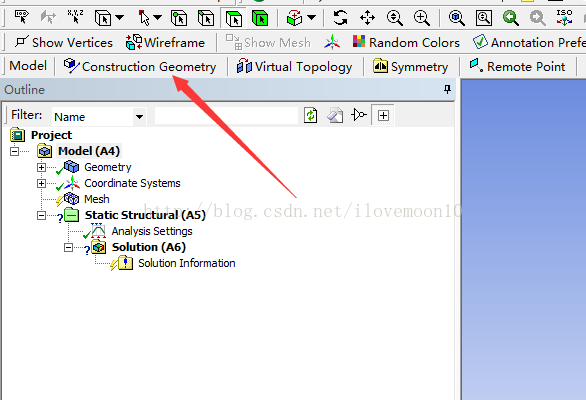Enable Body selection filter
The image size is (586, 400).
click(x=260, y=18)
